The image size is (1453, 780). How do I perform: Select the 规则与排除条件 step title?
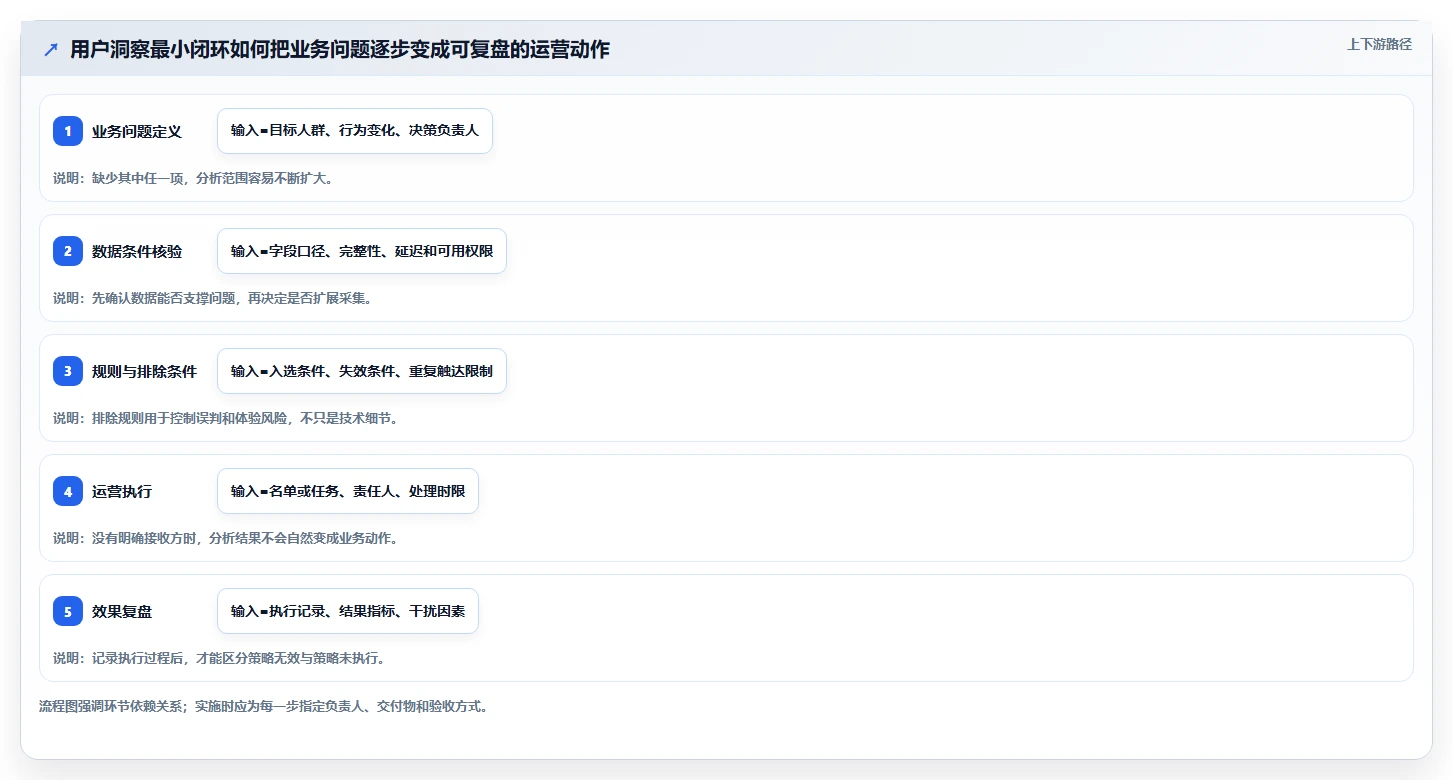click(x=144, y=371)
